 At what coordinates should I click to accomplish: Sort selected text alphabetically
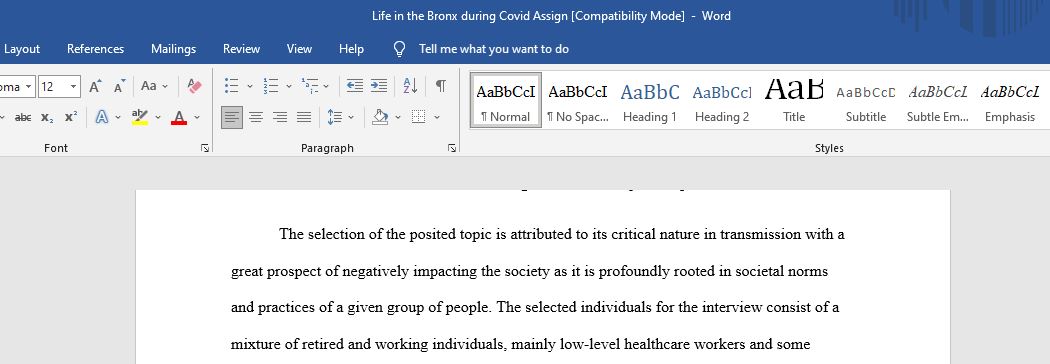pyautogui.click(x=410, y=86)
